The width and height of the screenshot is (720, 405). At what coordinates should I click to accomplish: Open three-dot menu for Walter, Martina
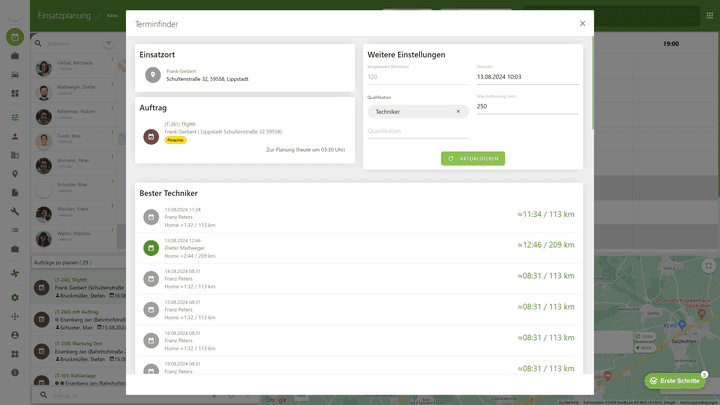(x=112, y=231)
